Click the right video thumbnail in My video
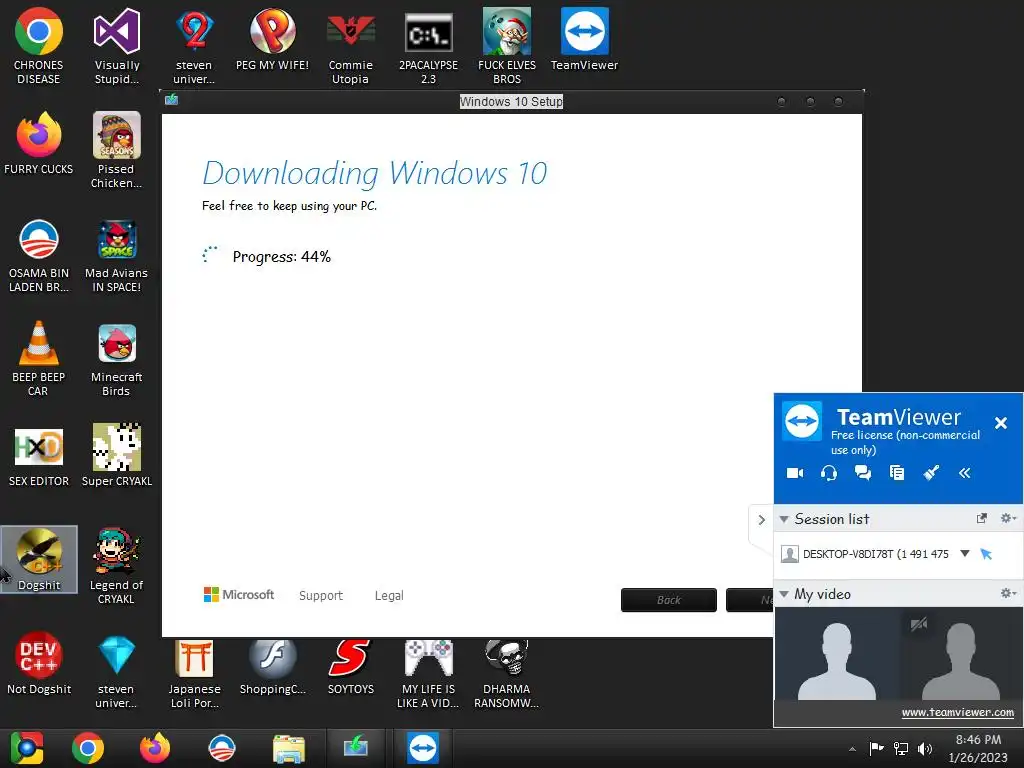 point(961,654)
